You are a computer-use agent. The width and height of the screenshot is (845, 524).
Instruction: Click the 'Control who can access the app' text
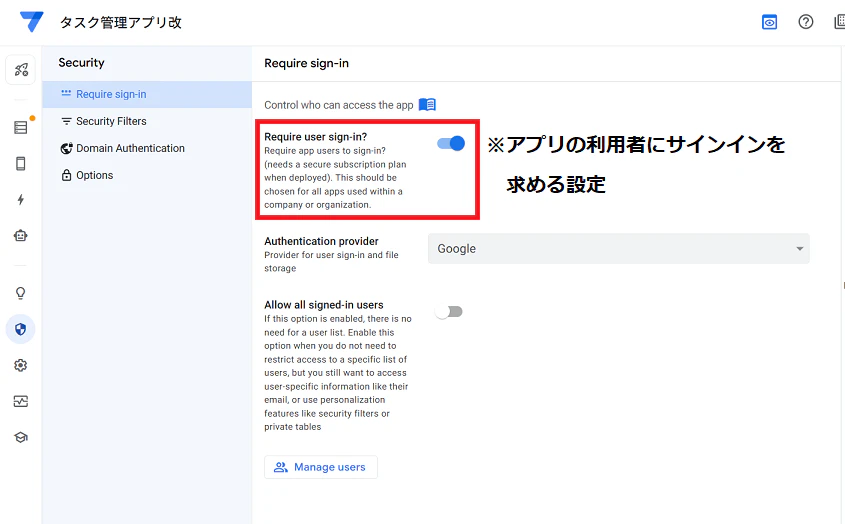pyautogui.click(x=338, y=105)
